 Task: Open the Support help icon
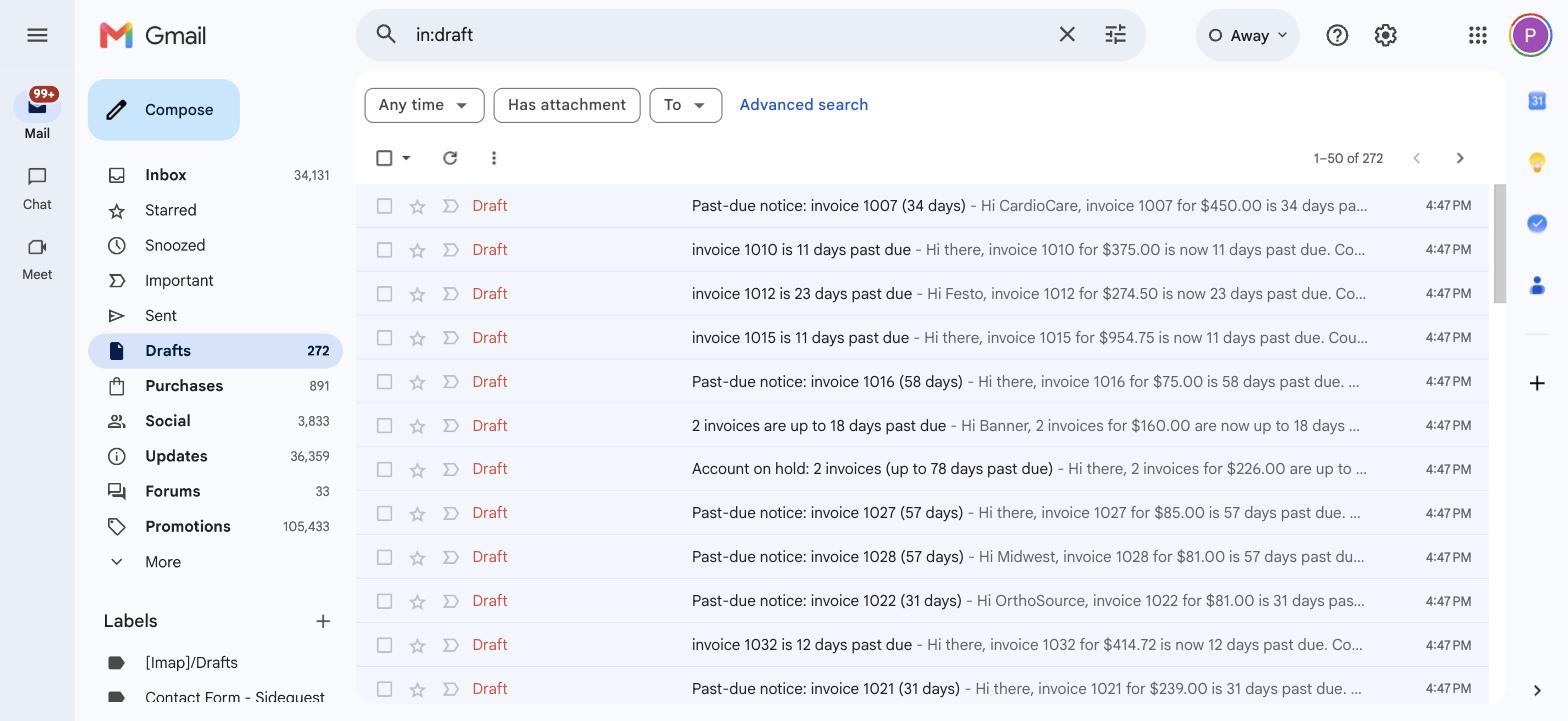point(1337,35)
